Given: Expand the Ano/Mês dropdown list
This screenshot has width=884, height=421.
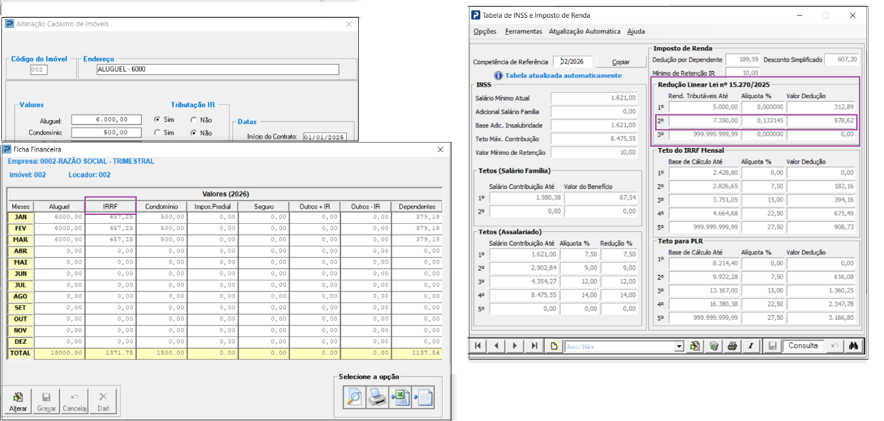Looking at the screenshot, I should pos(679,347).
